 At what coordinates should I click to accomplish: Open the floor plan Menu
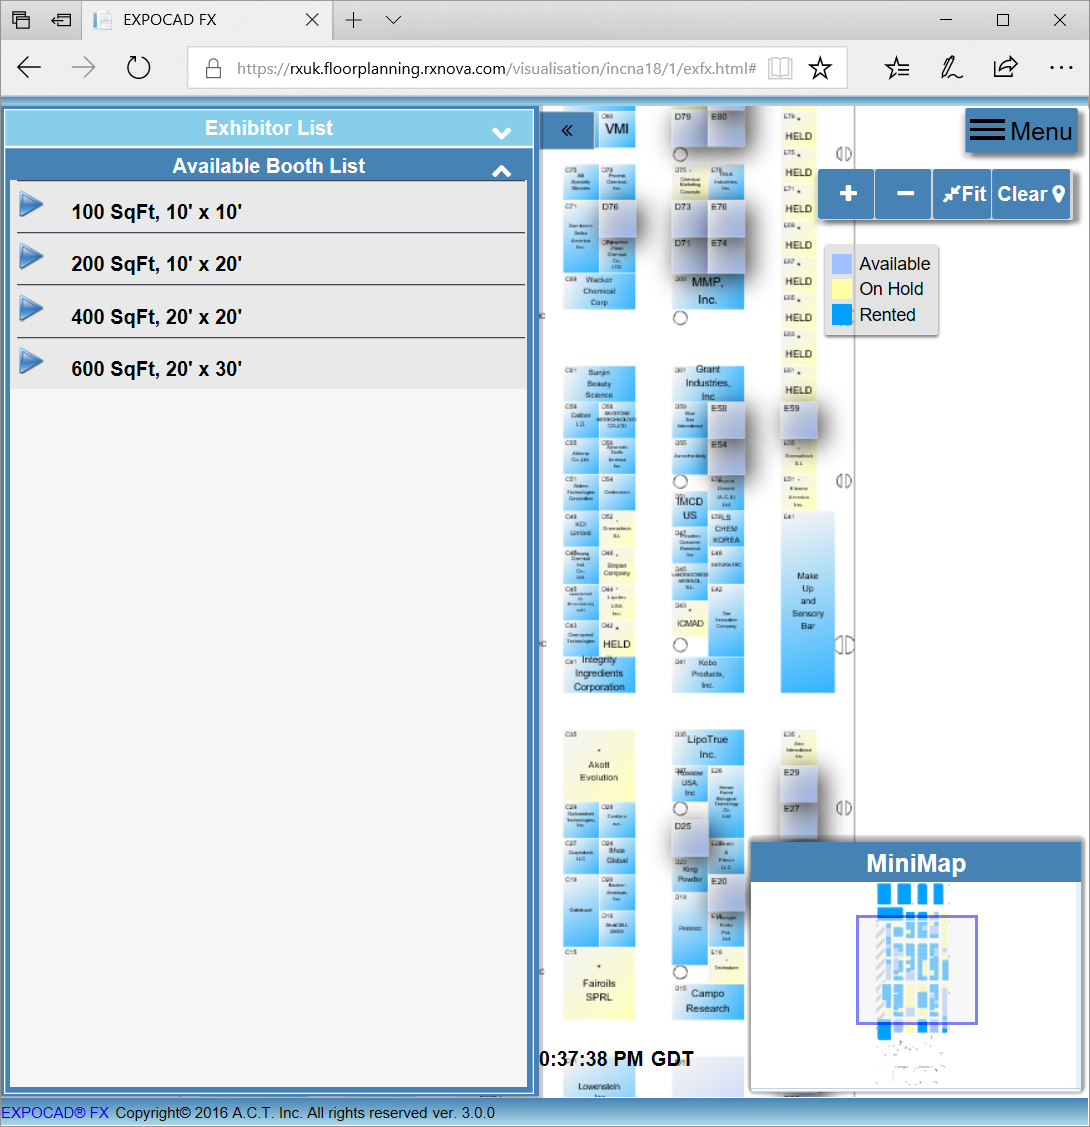[1021, 131]
